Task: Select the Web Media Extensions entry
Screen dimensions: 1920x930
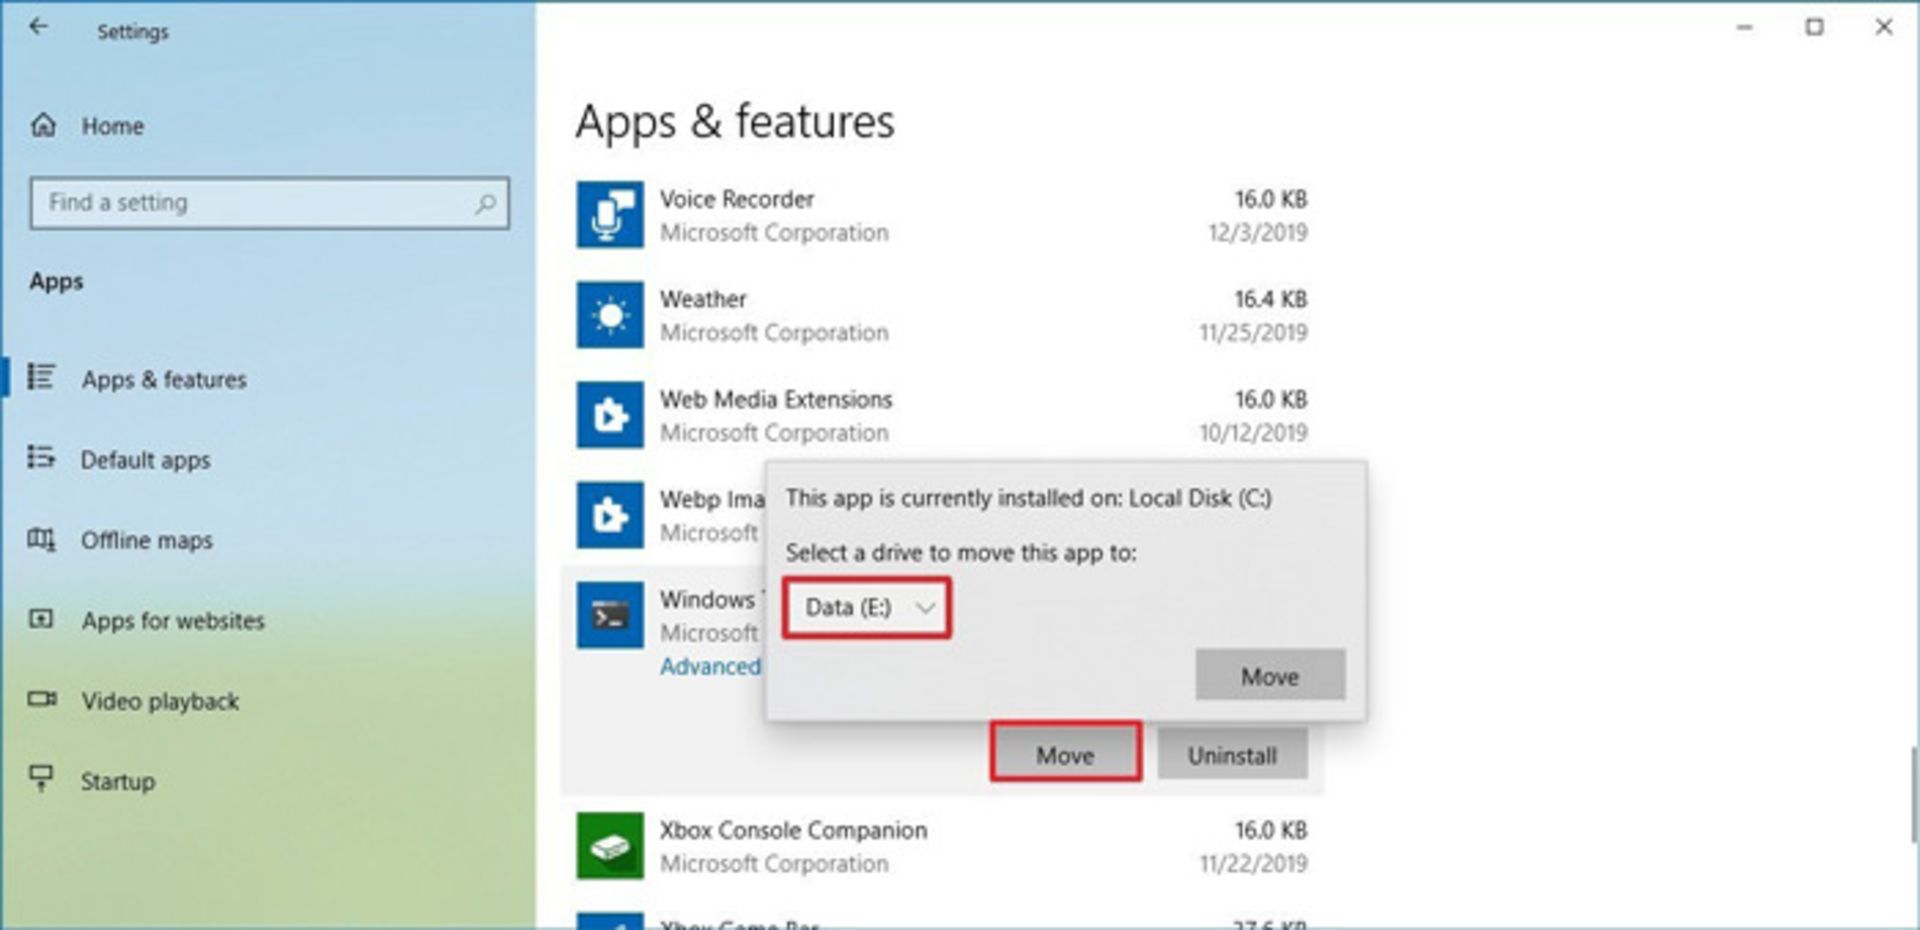Action: (x=776, y=399)
